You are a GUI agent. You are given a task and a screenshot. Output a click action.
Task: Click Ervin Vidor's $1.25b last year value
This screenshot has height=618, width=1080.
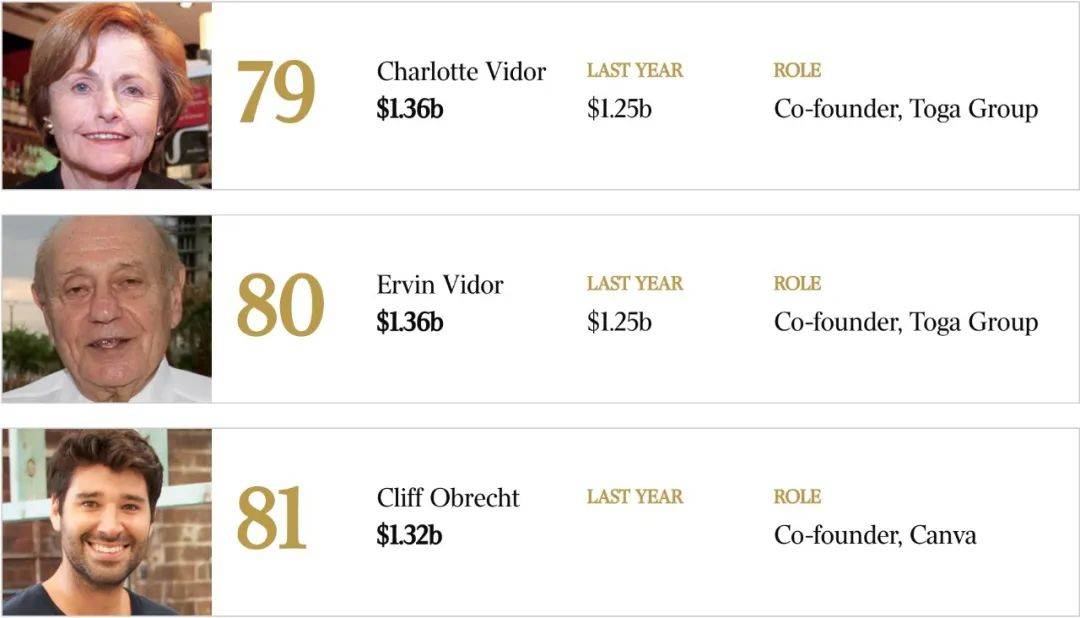pyautogui.click(x=619, y=322)
